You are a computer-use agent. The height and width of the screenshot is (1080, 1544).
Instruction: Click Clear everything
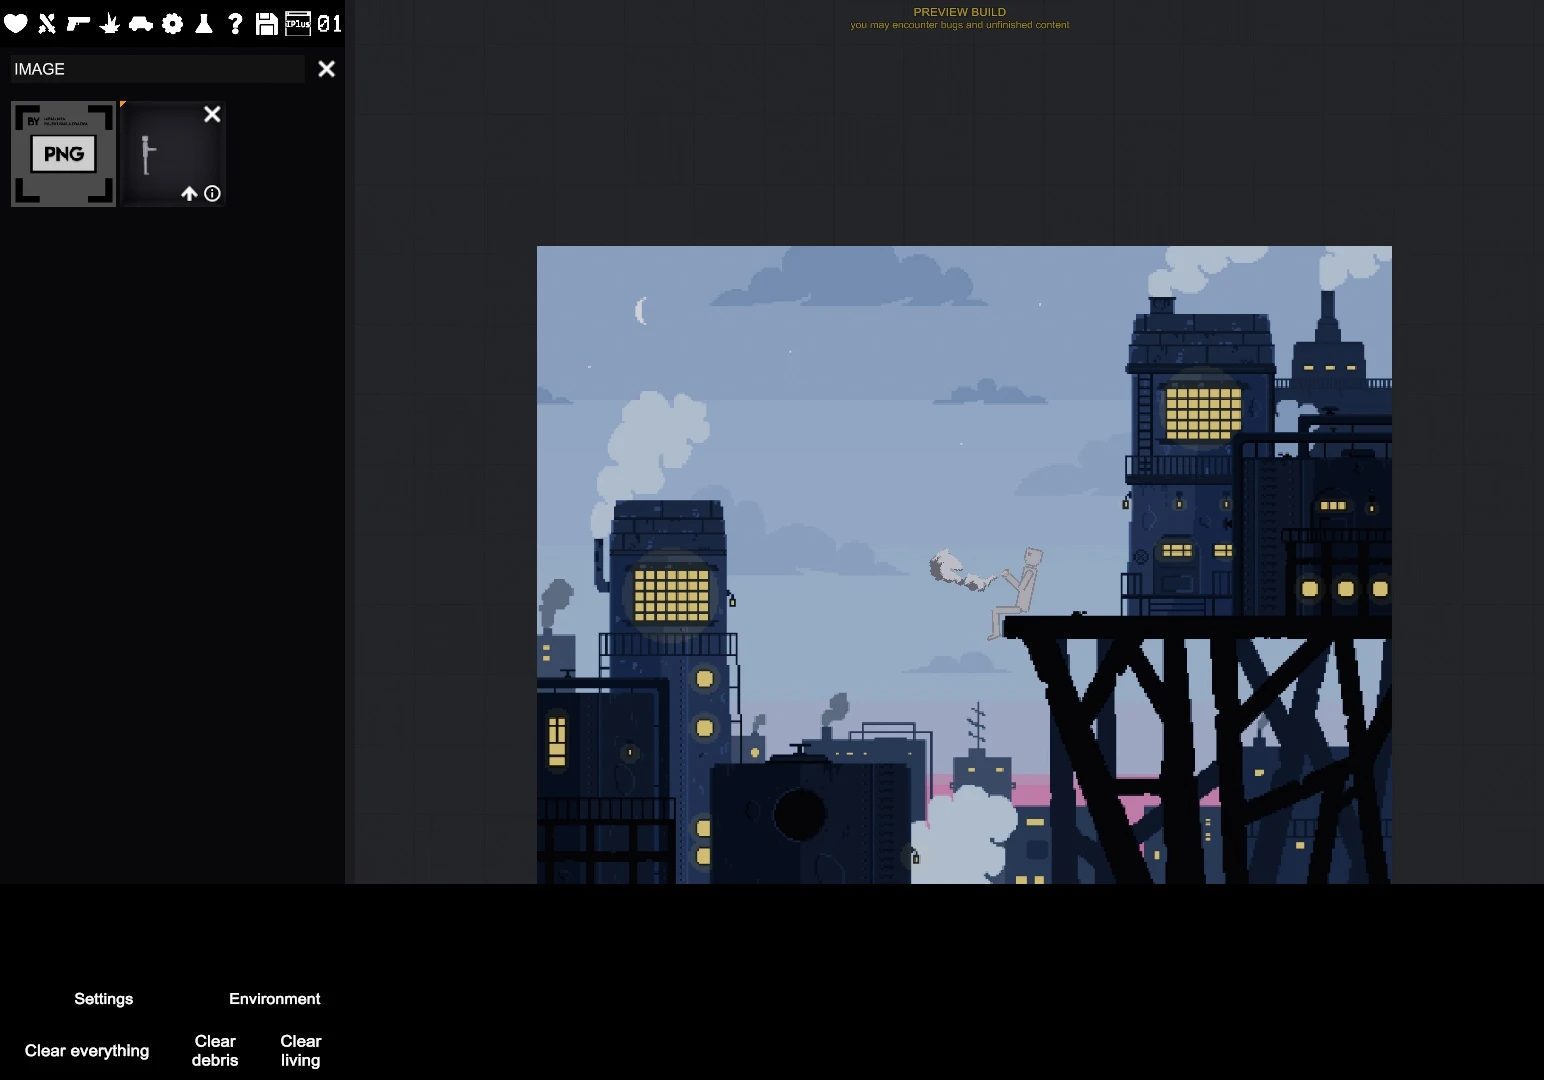87,1051
